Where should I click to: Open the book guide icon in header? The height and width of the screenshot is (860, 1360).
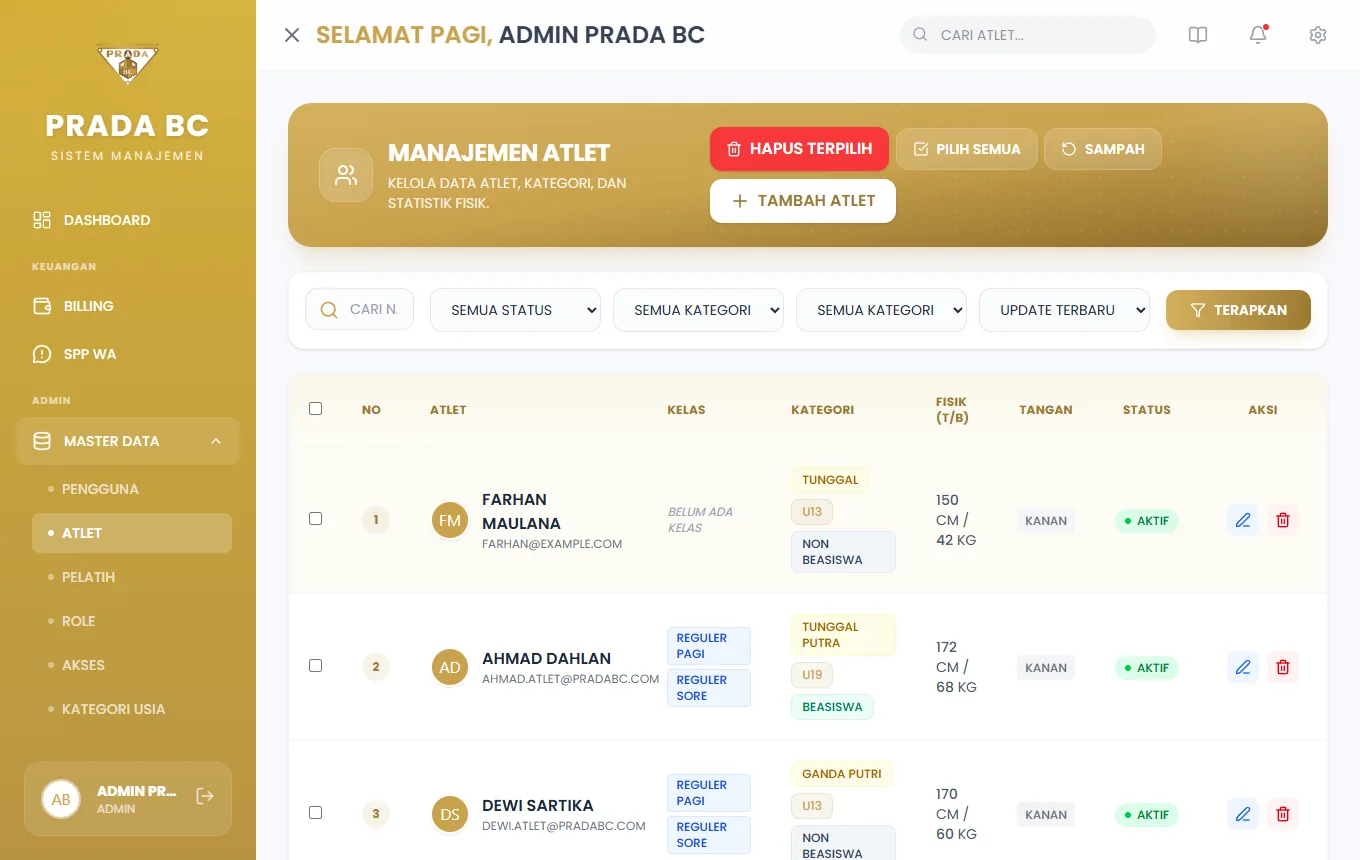pos(1198,35)
